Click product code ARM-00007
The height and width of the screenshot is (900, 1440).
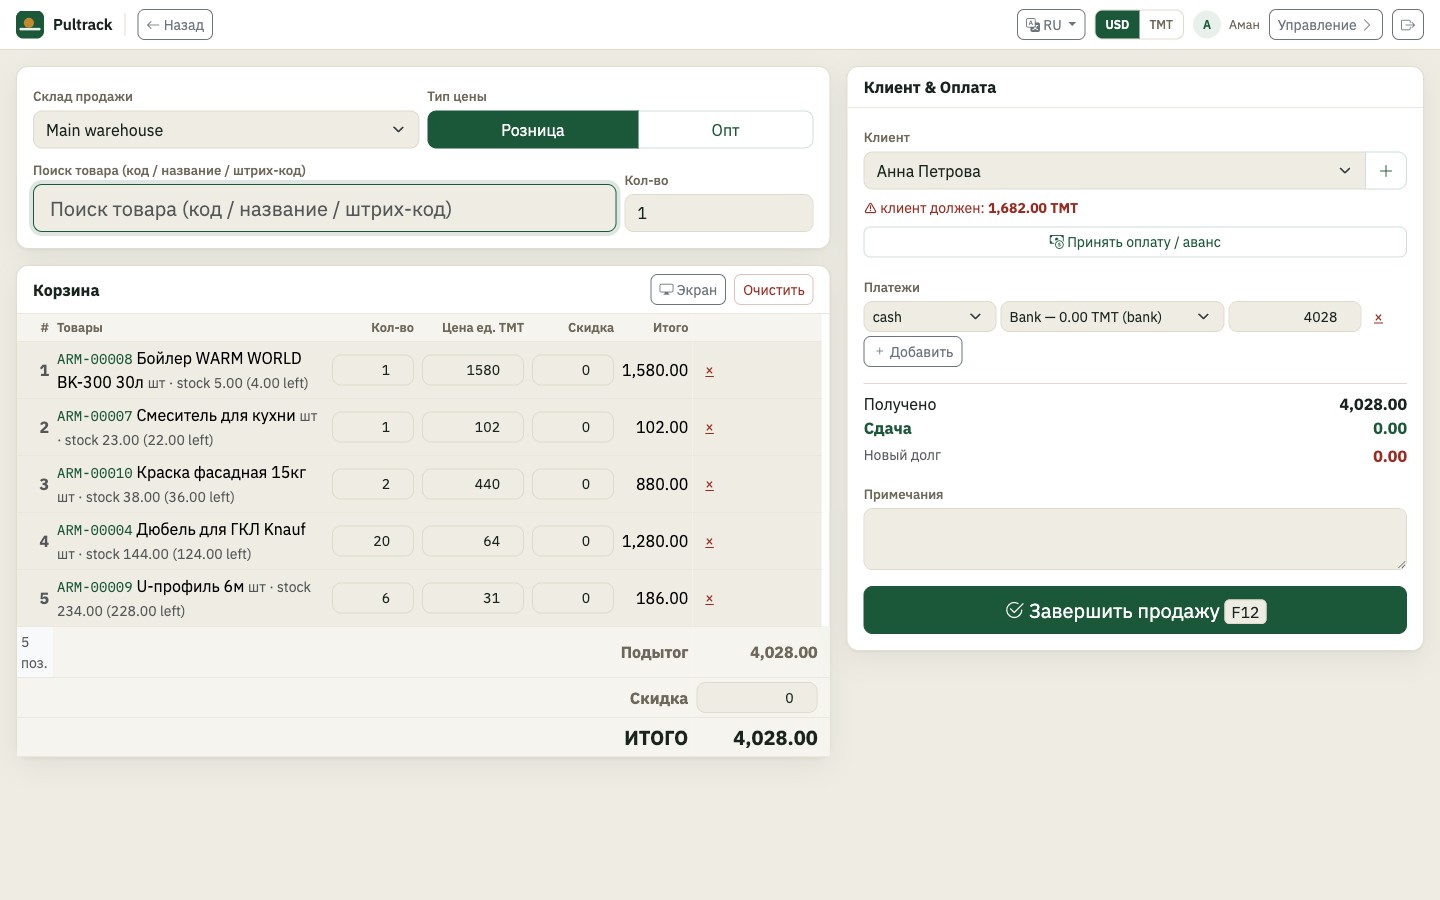pyautogui.click(x=94, y=416)
